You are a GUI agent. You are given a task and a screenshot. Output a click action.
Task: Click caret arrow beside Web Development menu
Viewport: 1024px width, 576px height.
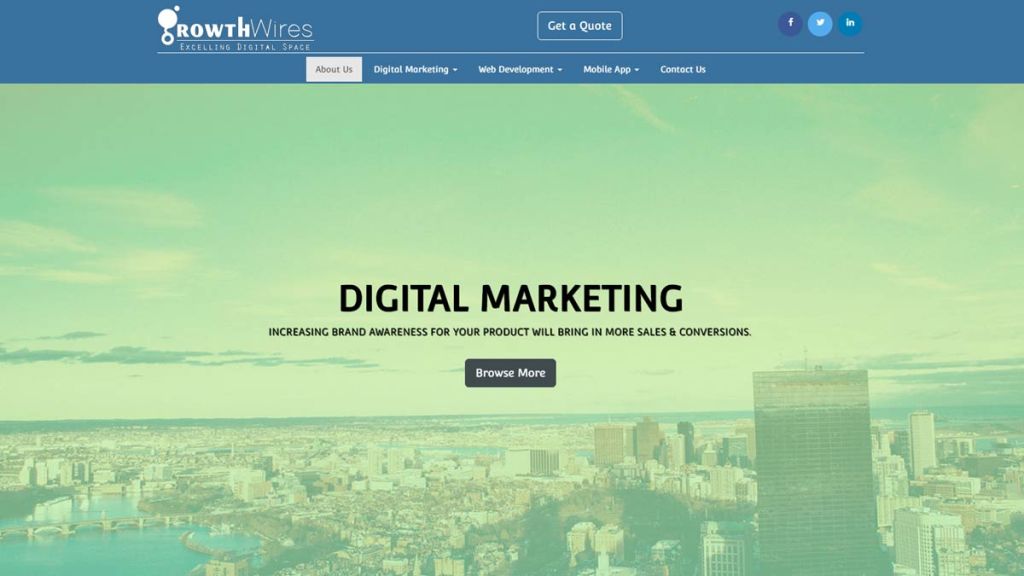560,70
